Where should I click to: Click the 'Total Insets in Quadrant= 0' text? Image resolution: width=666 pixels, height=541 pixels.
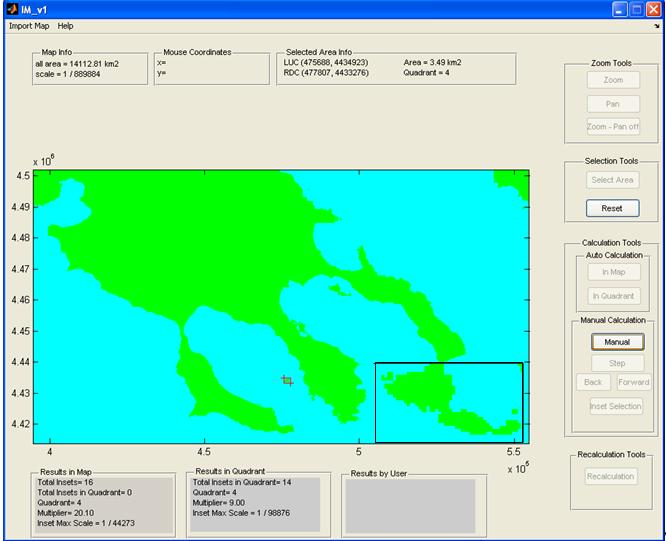tap(85, 493)
